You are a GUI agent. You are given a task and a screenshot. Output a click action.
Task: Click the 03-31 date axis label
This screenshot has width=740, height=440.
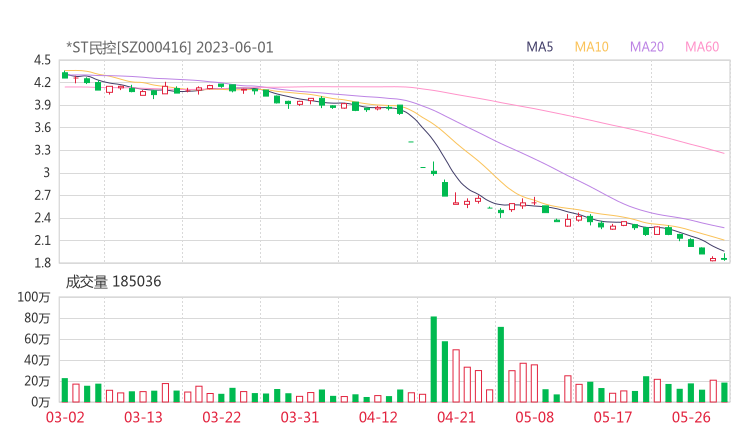coord(300,417)
